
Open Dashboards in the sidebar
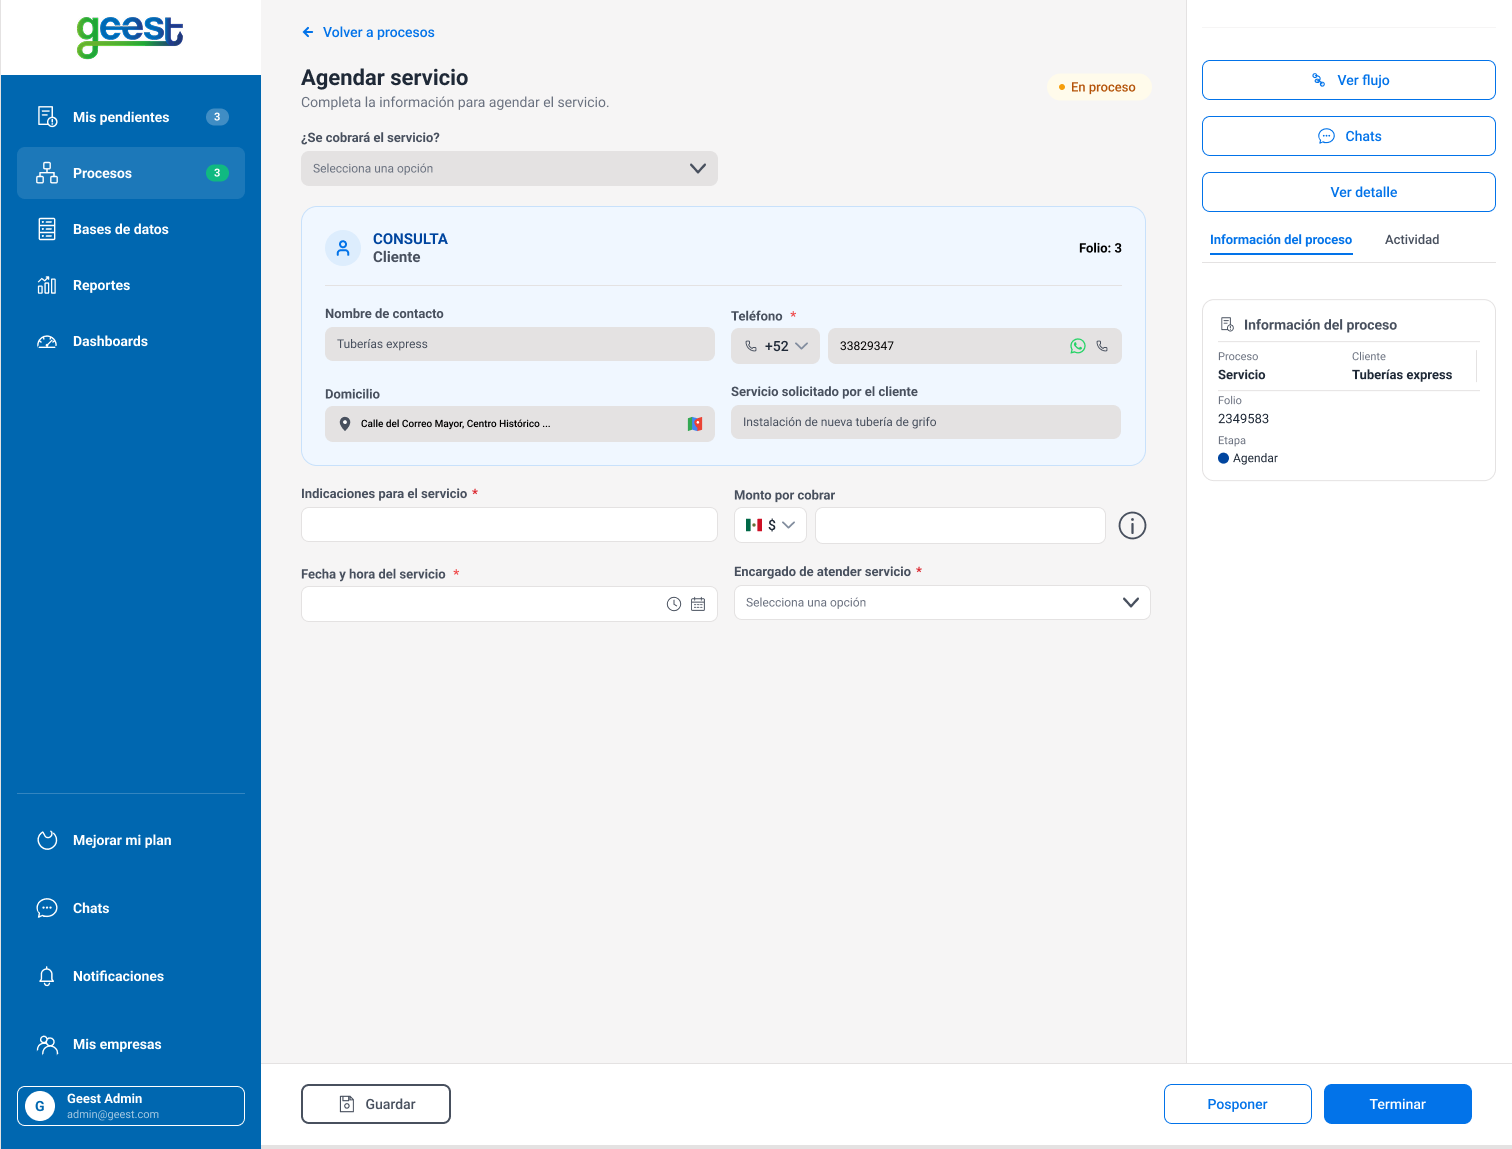click(x=131, y=341)
